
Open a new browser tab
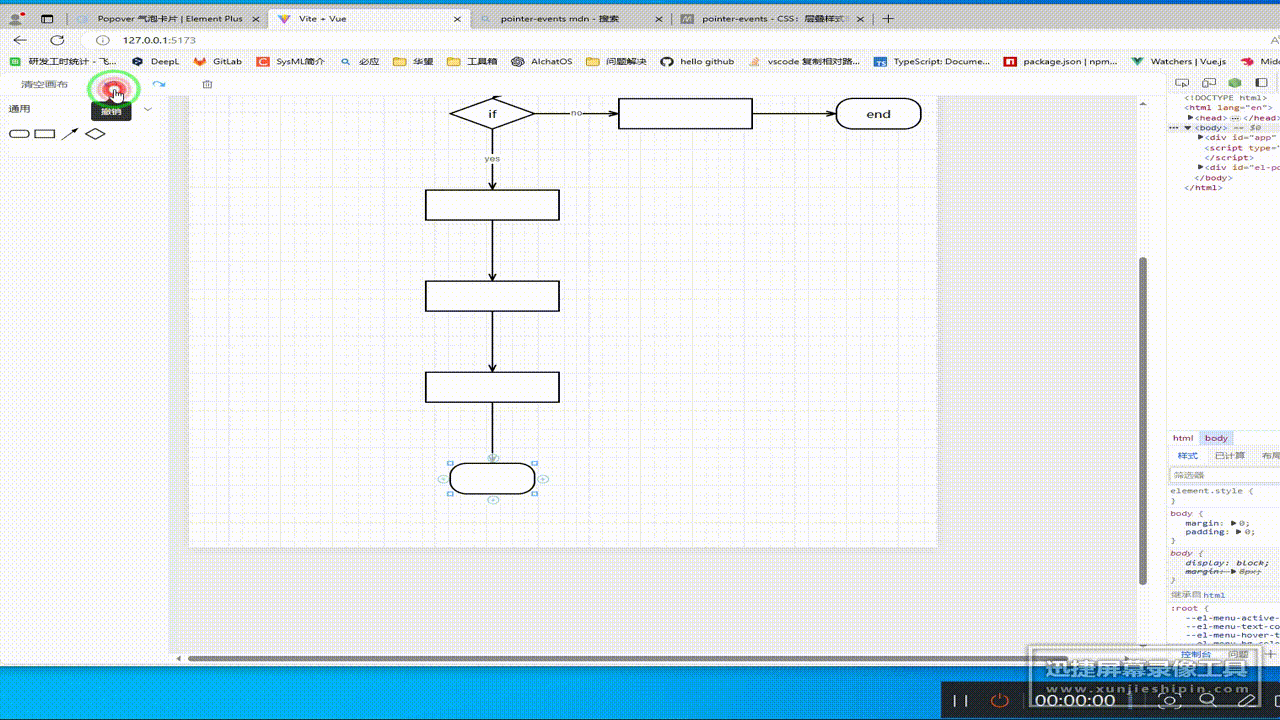click(888, 19)
